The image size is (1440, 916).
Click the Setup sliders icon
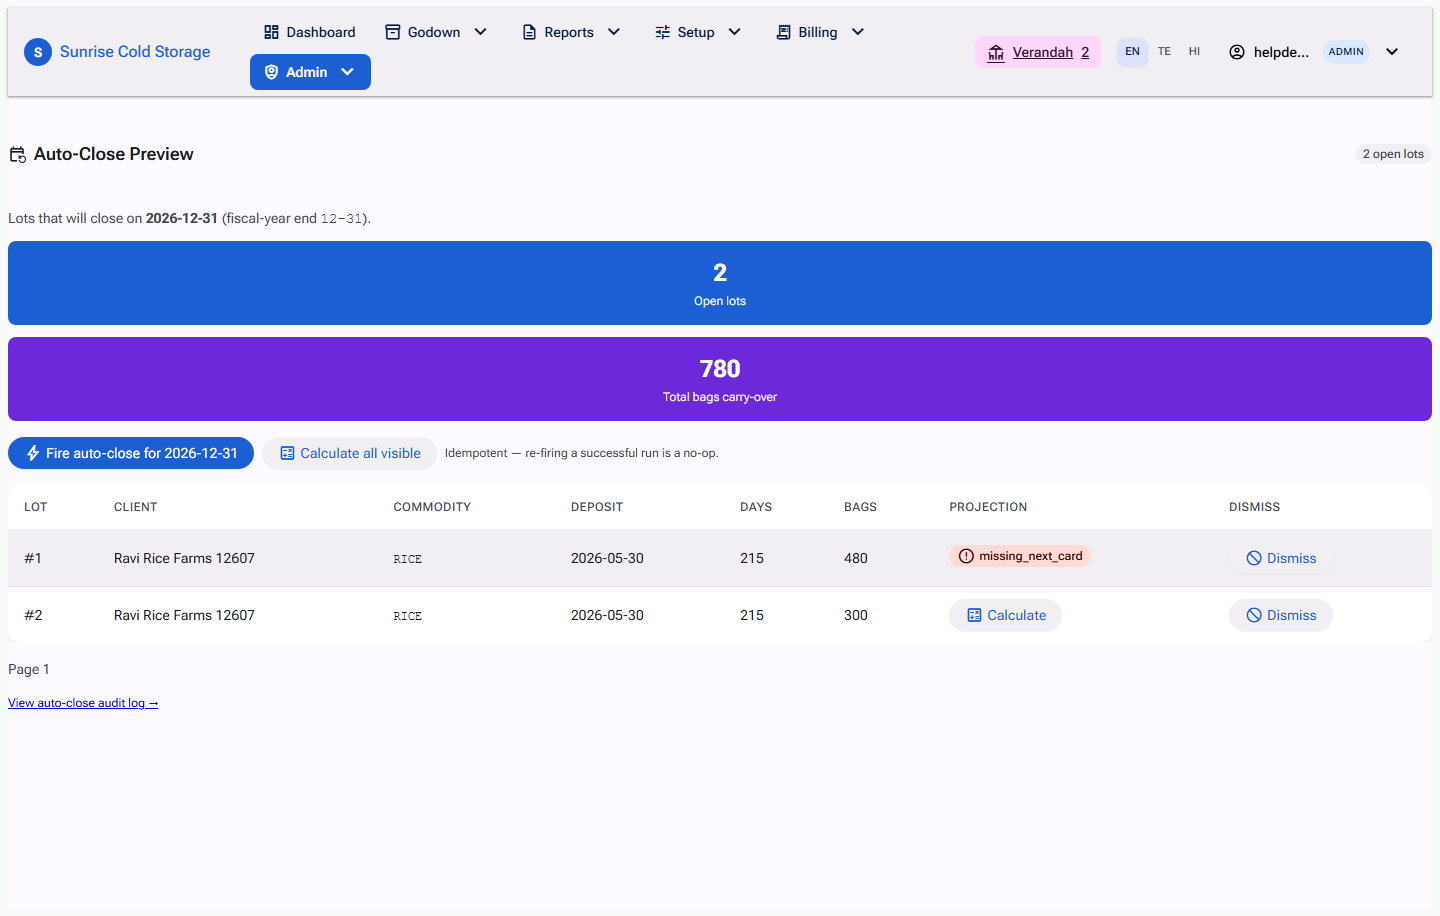[x=662, y=32]
